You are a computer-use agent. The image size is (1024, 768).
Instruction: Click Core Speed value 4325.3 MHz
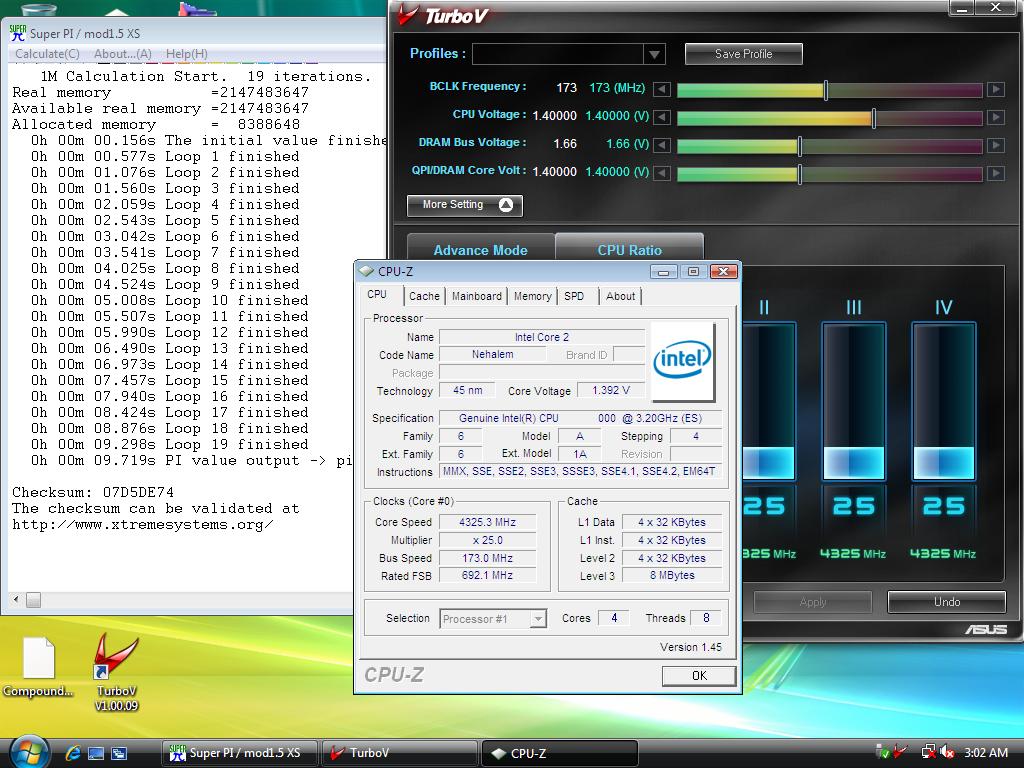[x=487, y=522]
